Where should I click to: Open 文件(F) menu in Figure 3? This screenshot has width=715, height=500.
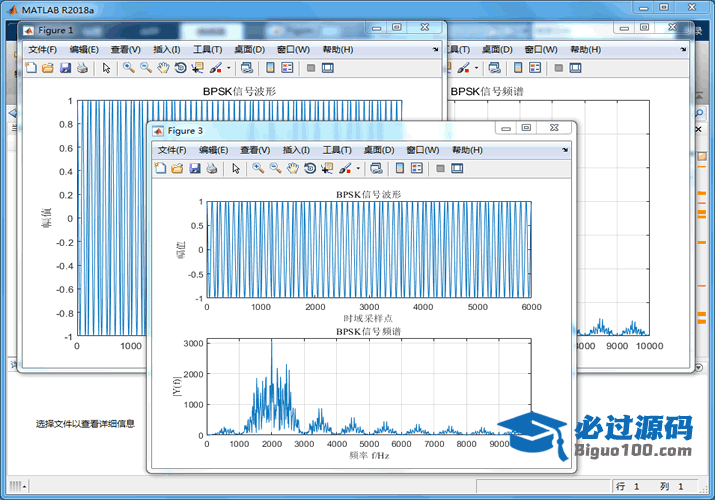[x=172, y=150]
